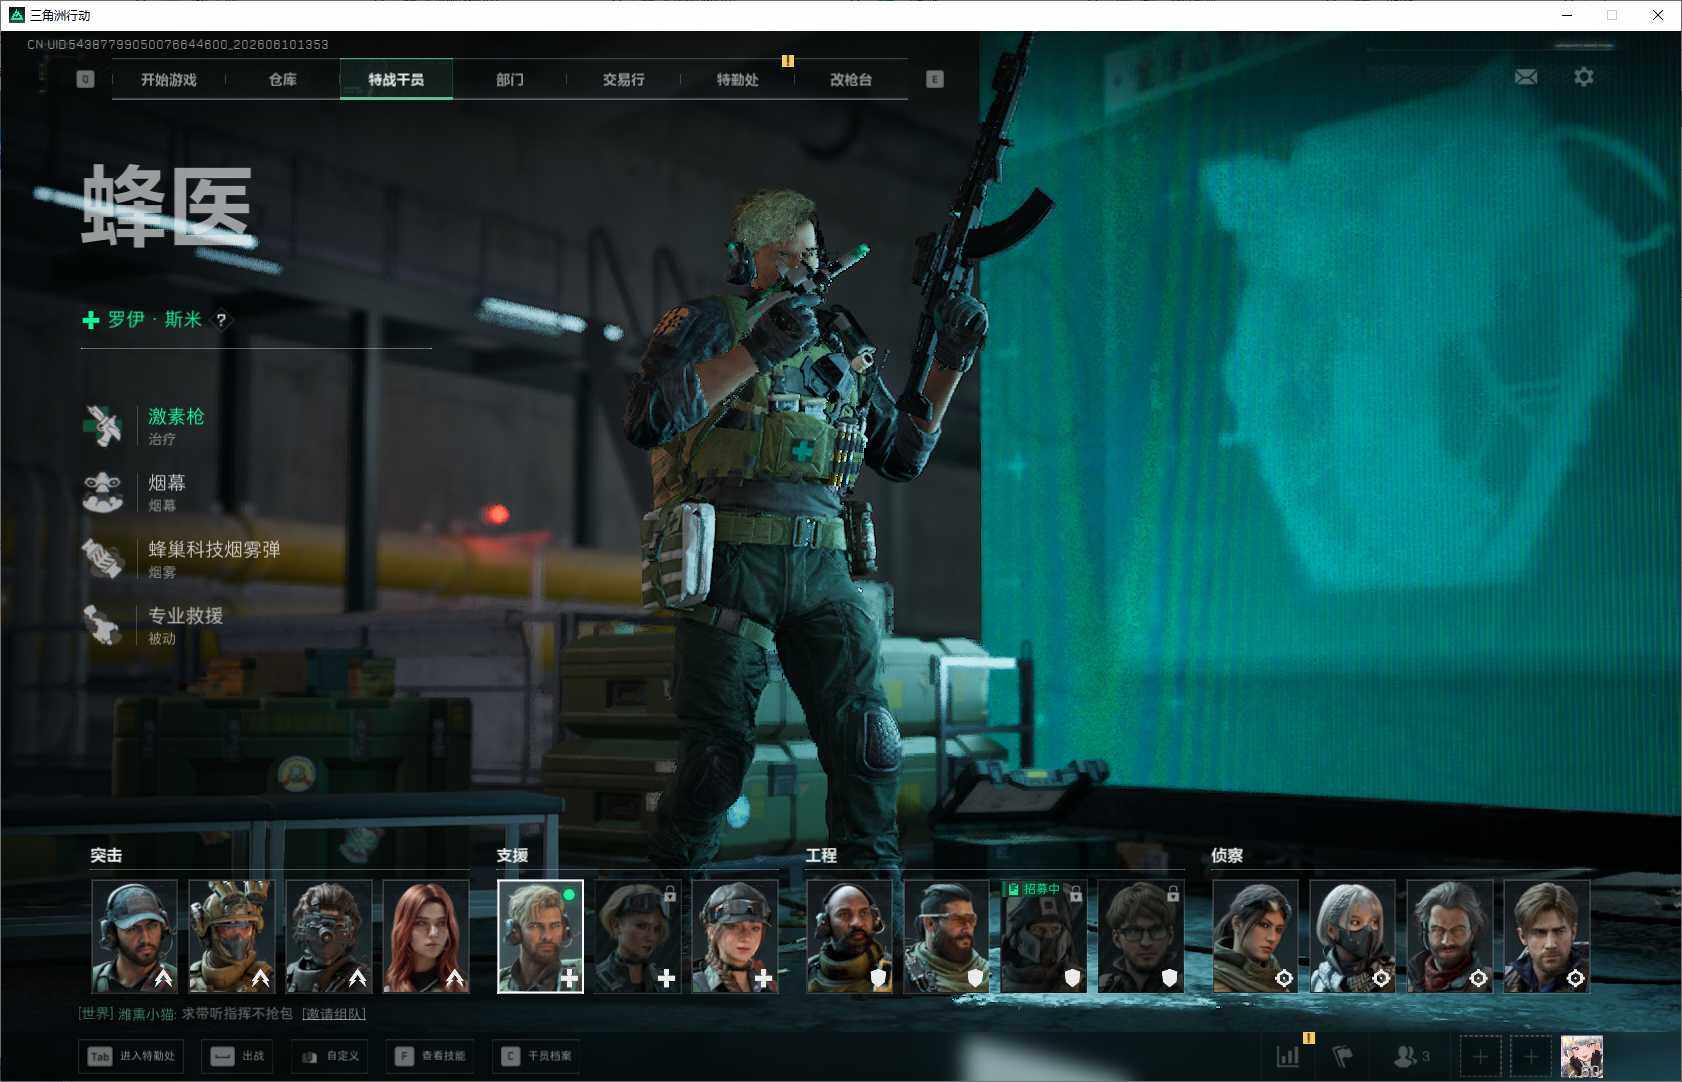This screenshot has height=1082, width=1682.
Task: Open the 开始游戏 tab
Action: click(x=168, y=79)
